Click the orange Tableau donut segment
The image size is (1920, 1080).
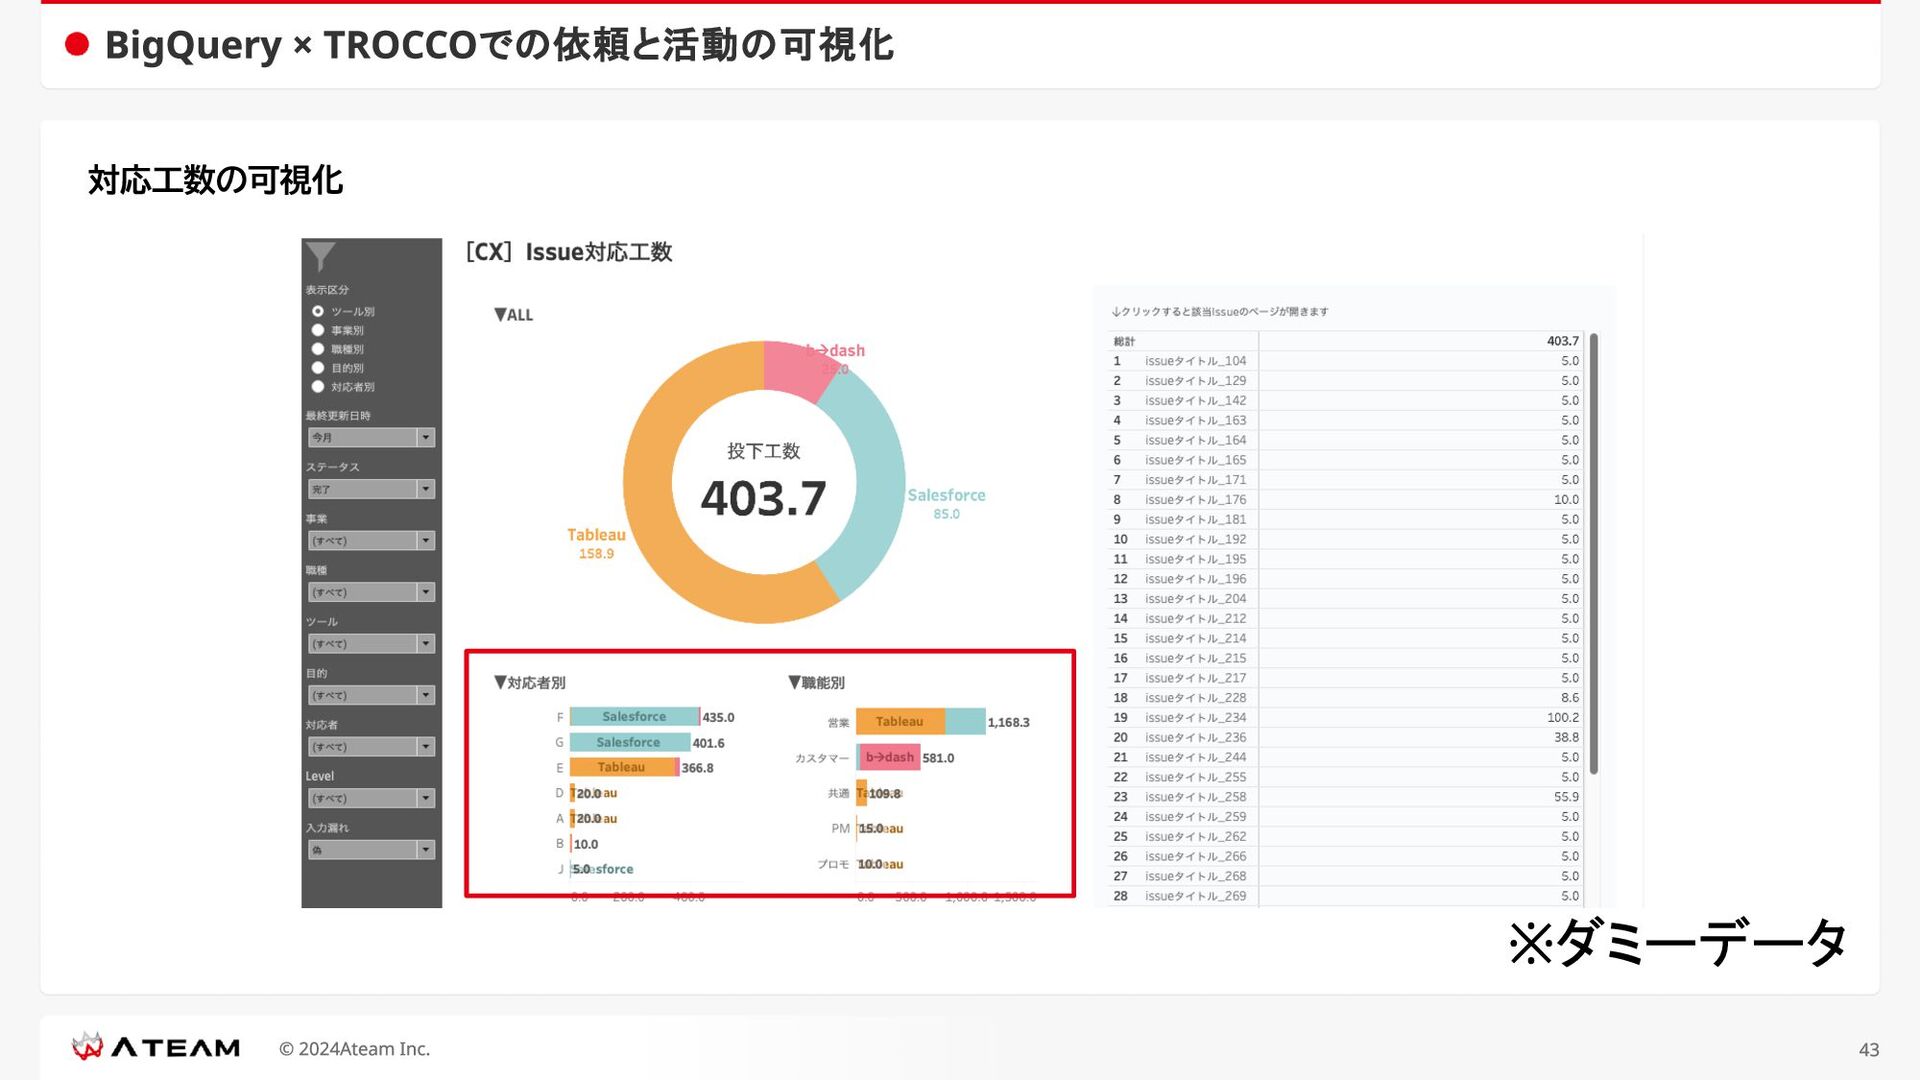click(655, 520)
